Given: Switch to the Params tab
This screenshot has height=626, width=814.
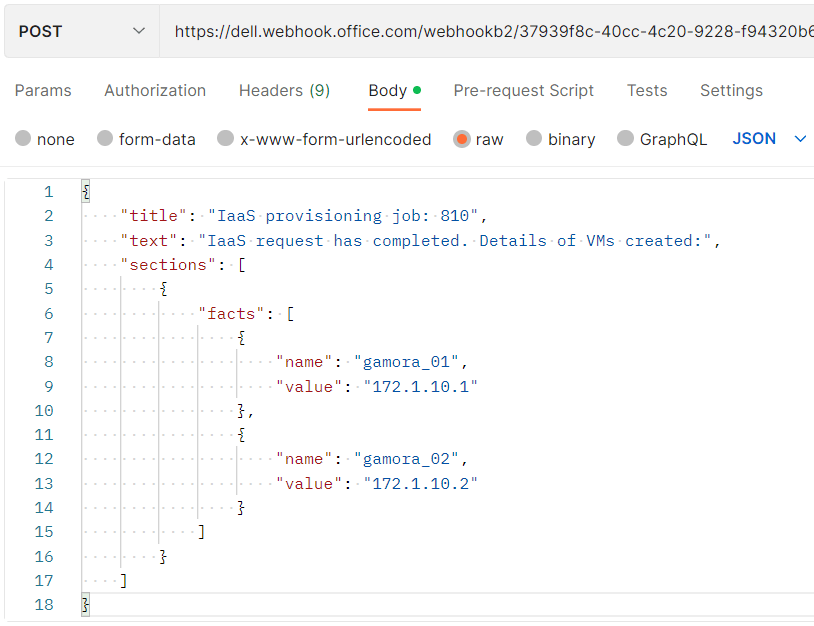Looking at the screenshot, I should pos(43,90).
